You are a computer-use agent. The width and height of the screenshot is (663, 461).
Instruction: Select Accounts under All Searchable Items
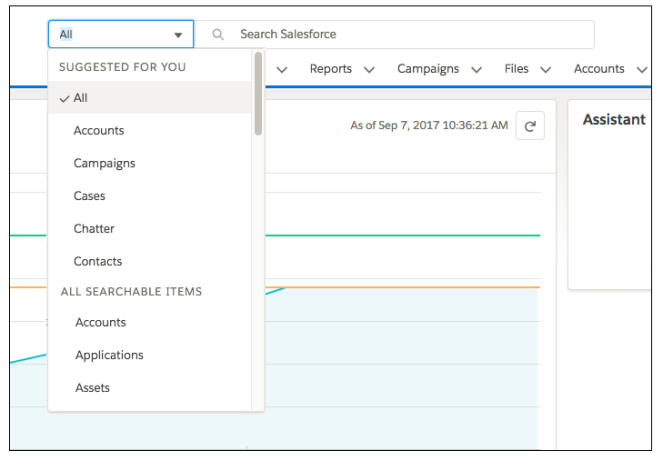pyautogui.click(x=150, y=322)
